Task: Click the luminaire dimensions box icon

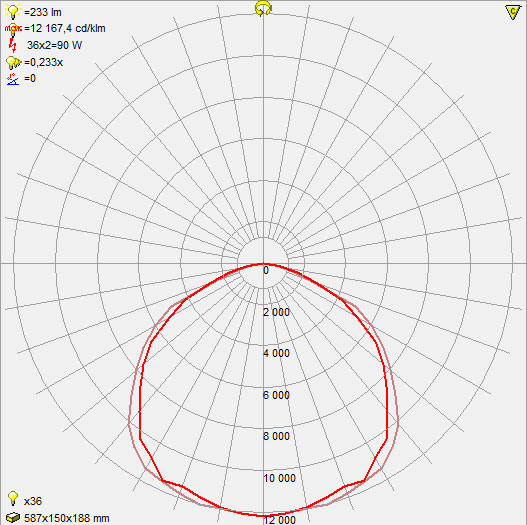Action: [13, 518]
